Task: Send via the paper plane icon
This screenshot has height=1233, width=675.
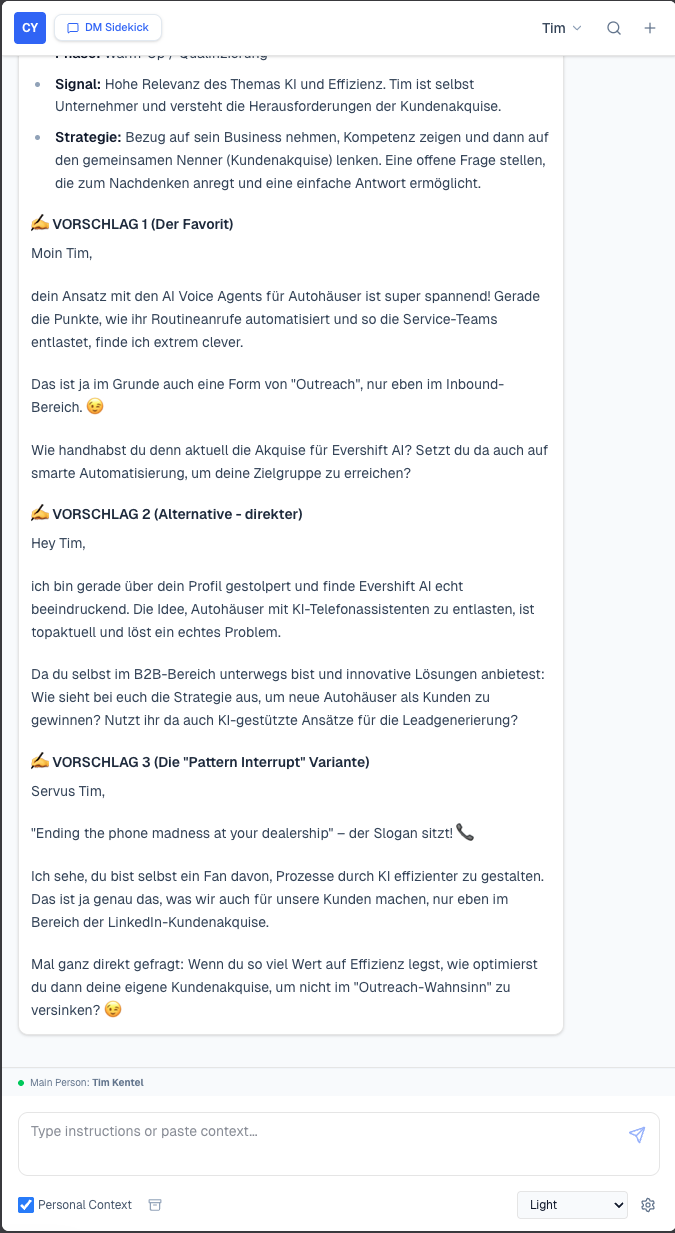Action: coord(637,1135)
